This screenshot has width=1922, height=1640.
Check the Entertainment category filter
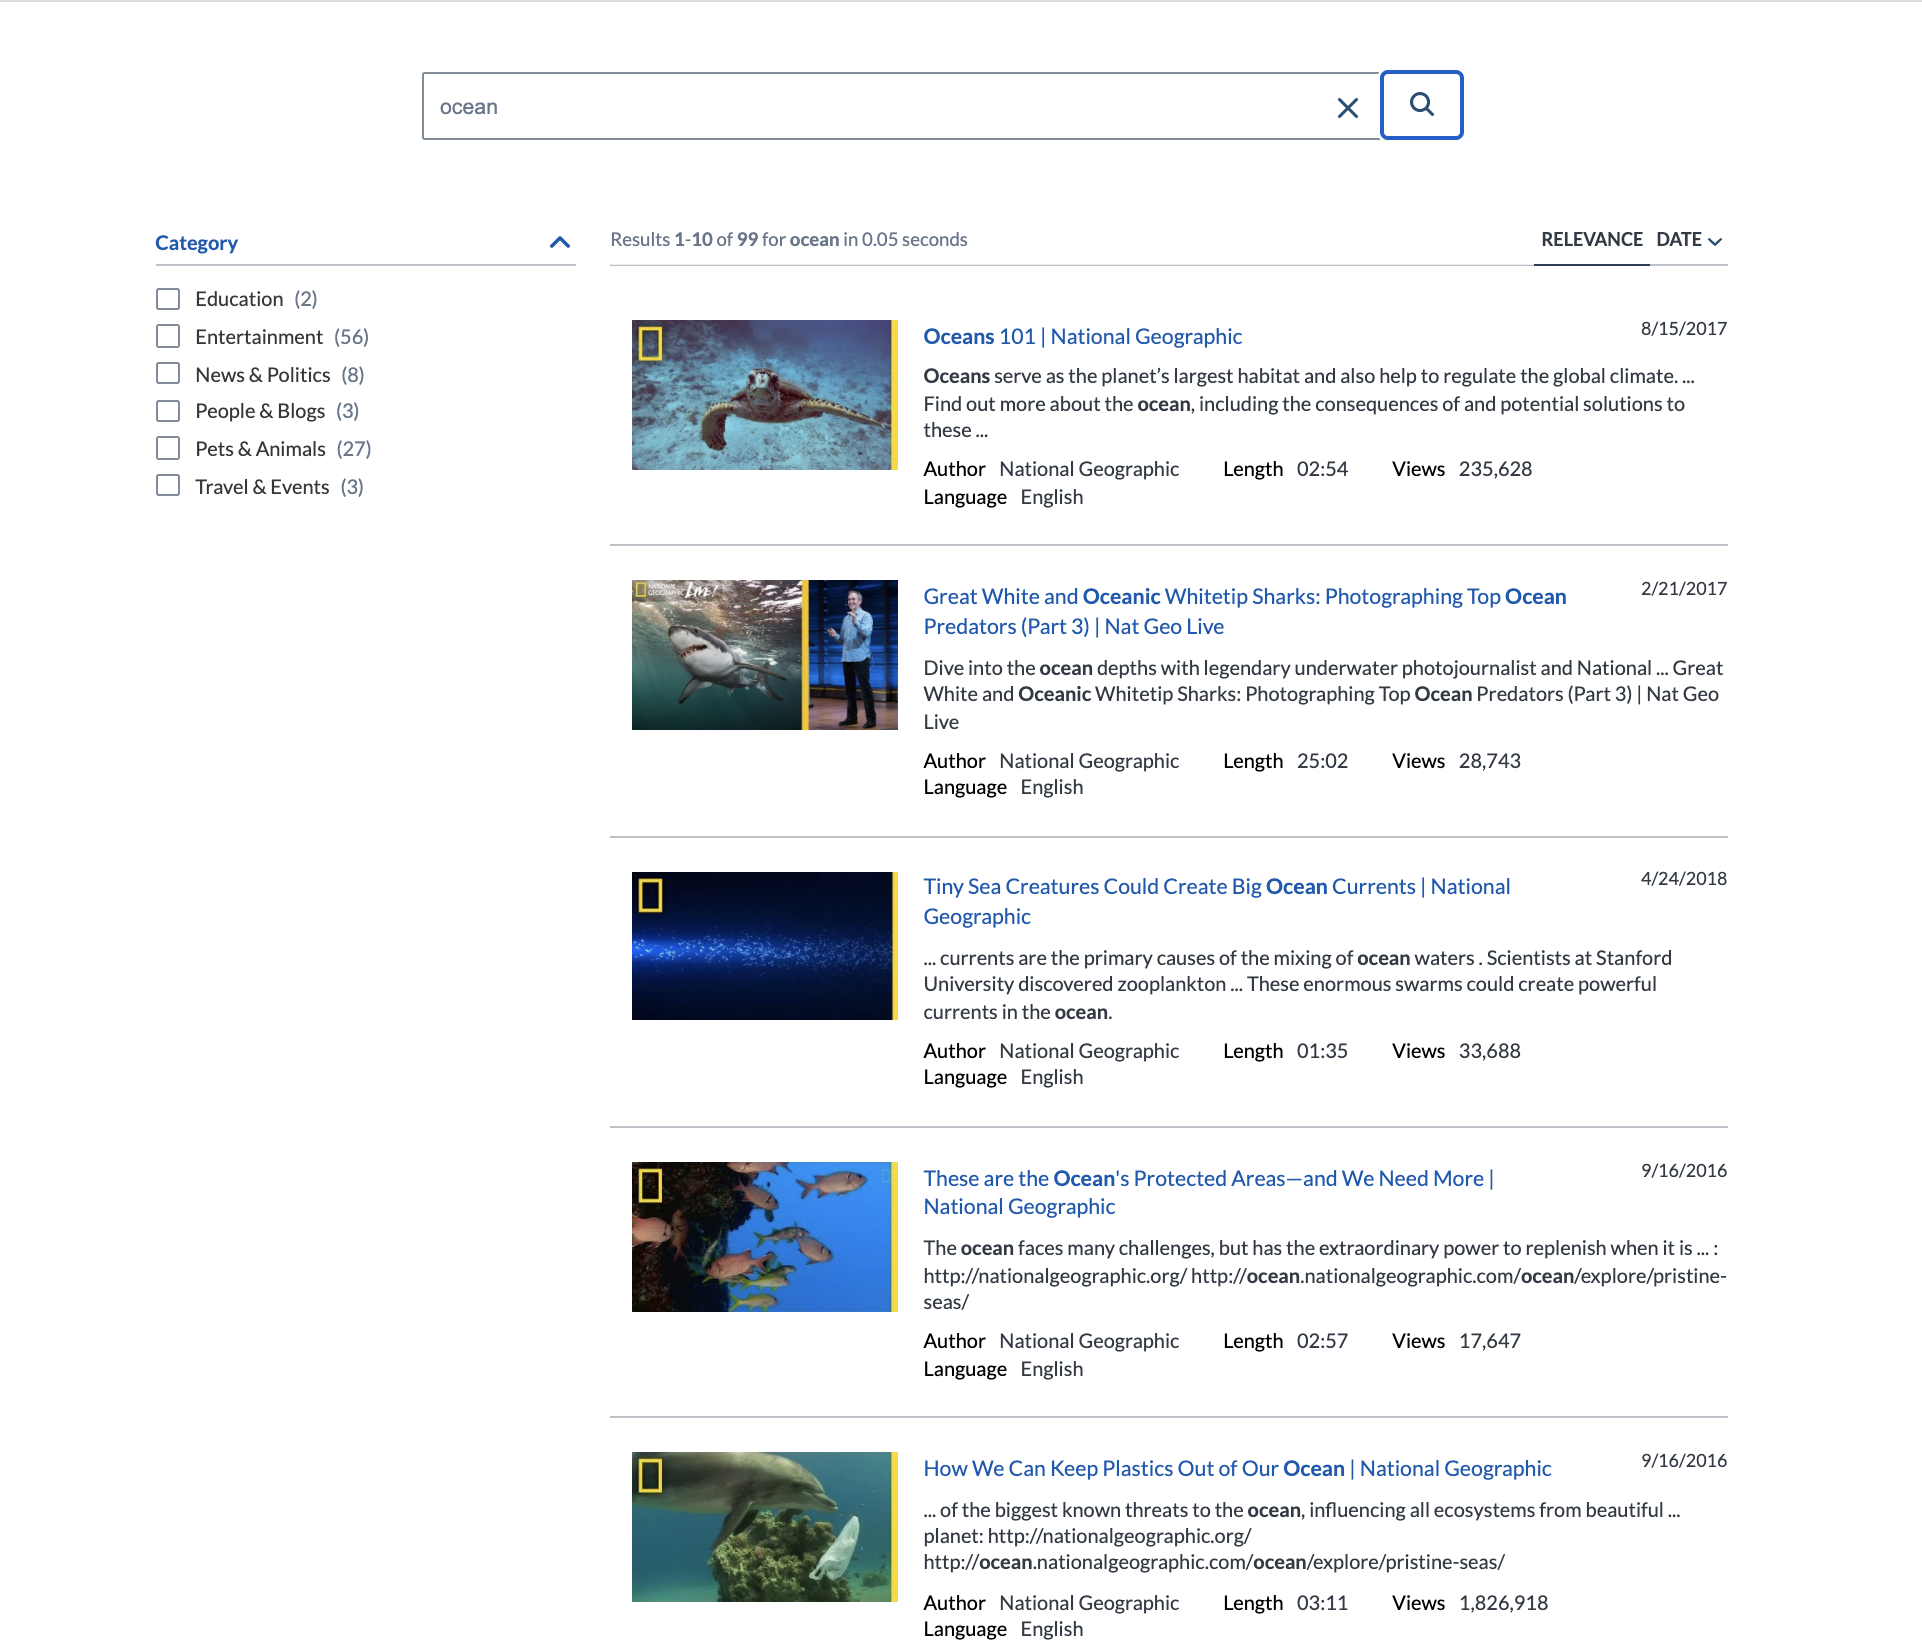tap(168, 336)
